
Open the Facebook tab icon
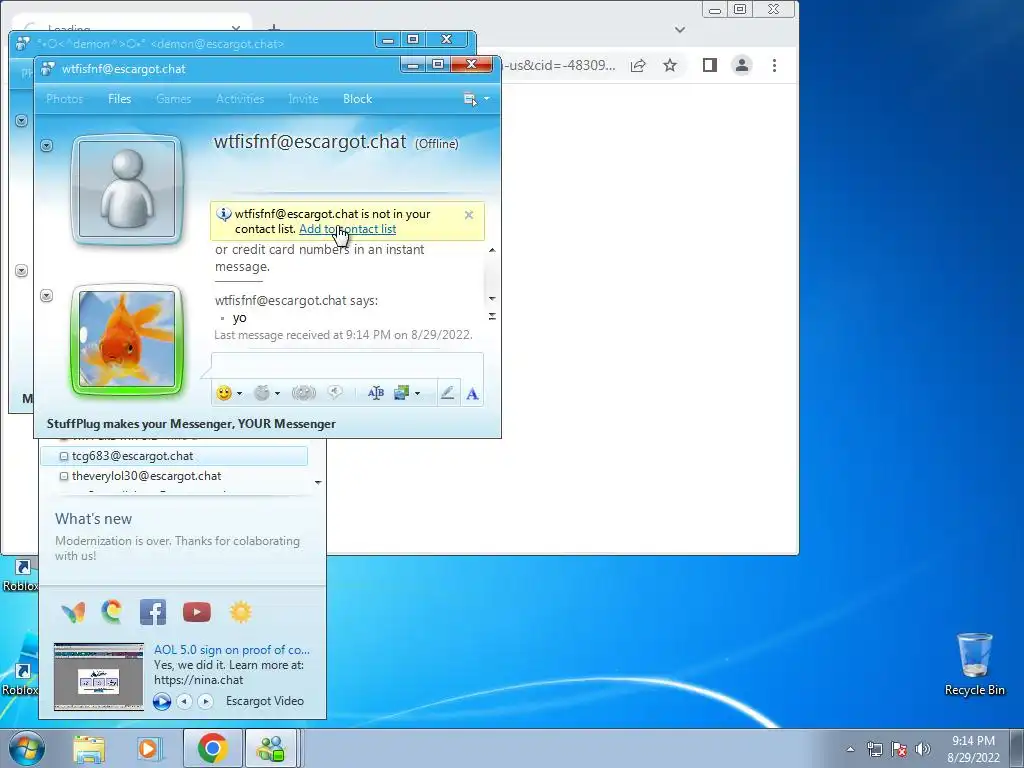point(153,612)
